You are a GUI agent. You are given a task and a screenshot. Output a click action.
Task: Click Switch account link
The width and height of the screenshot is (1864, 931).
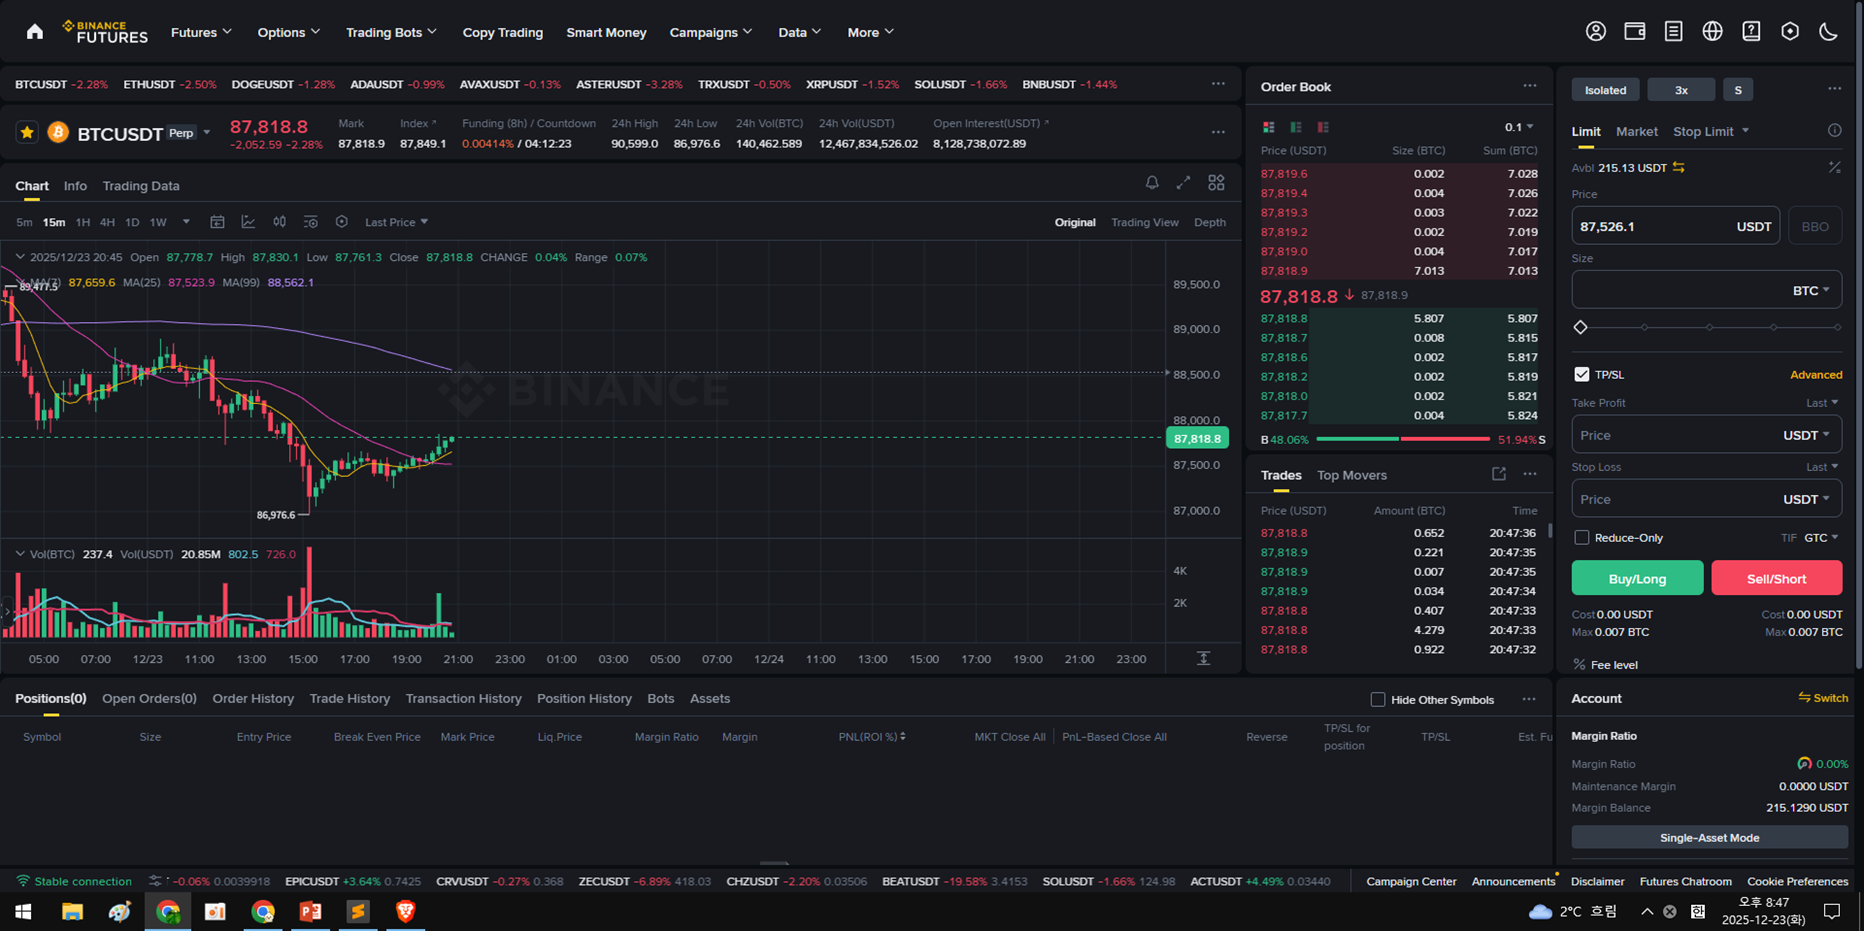[1823, 698]
